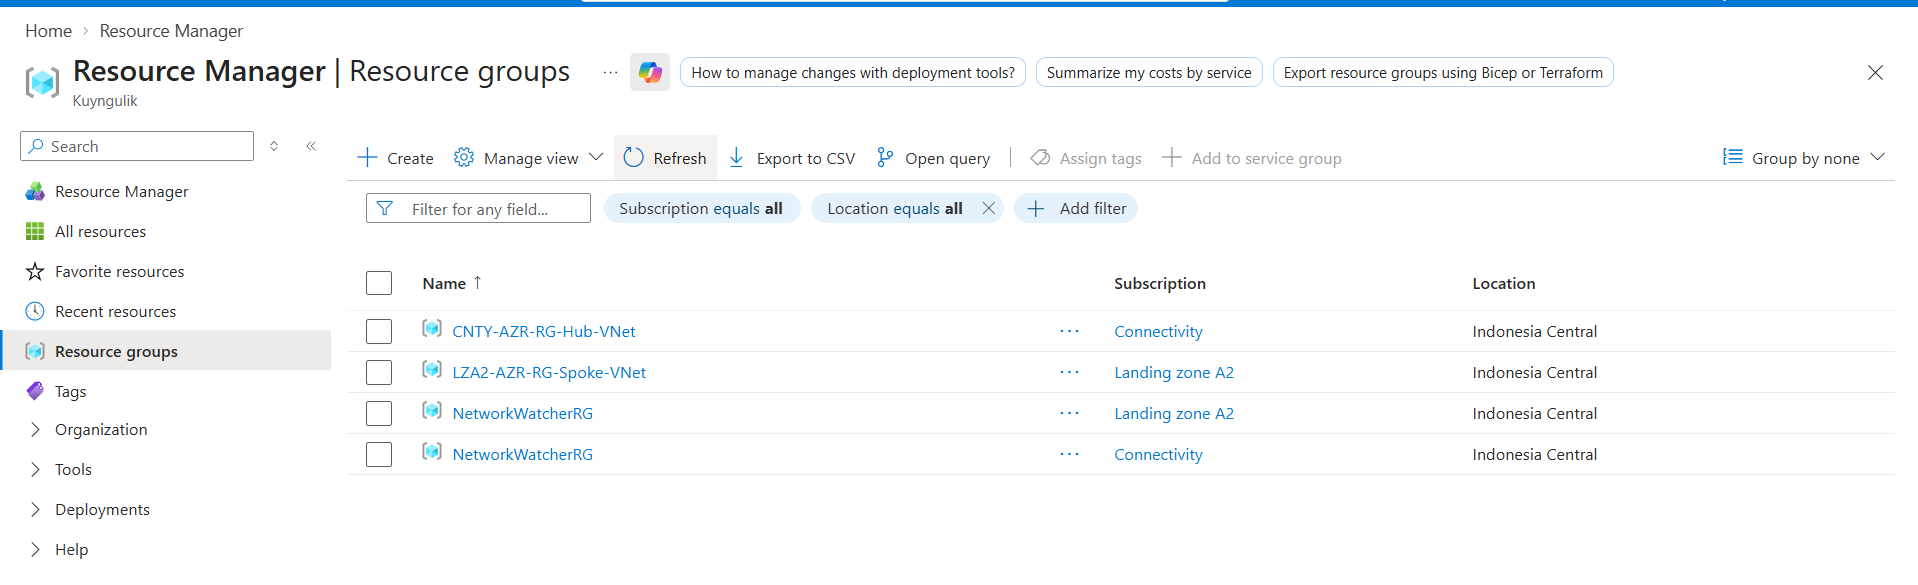Go to Resource Manager breadcrumb
1918x585 pixels.
point(171,31)
